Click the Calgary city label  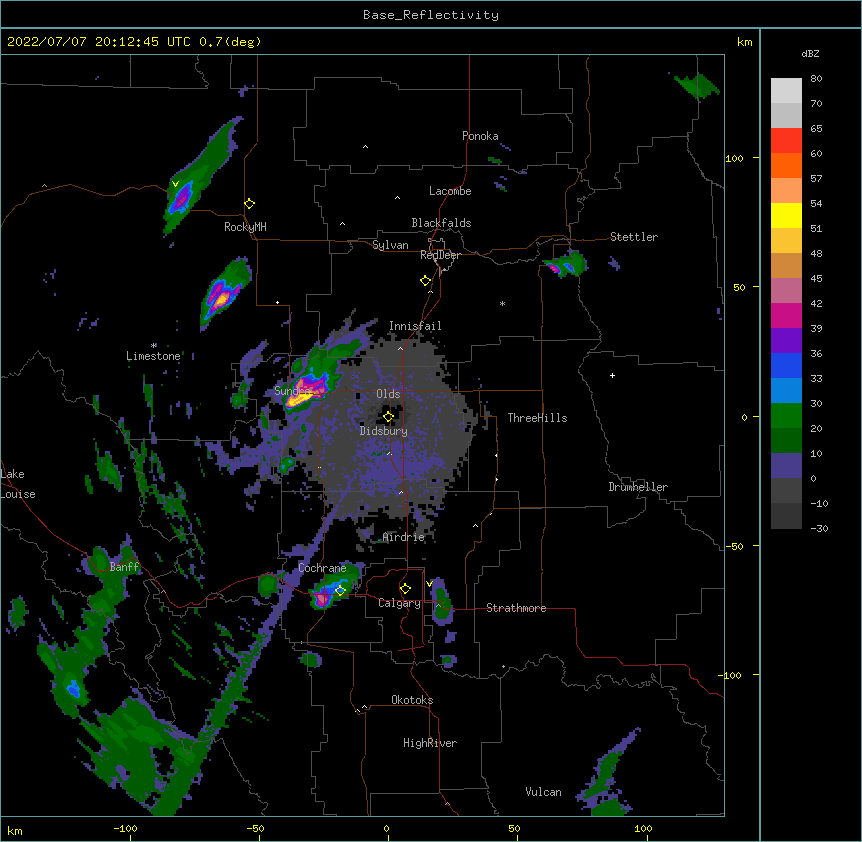click(399, 603)
